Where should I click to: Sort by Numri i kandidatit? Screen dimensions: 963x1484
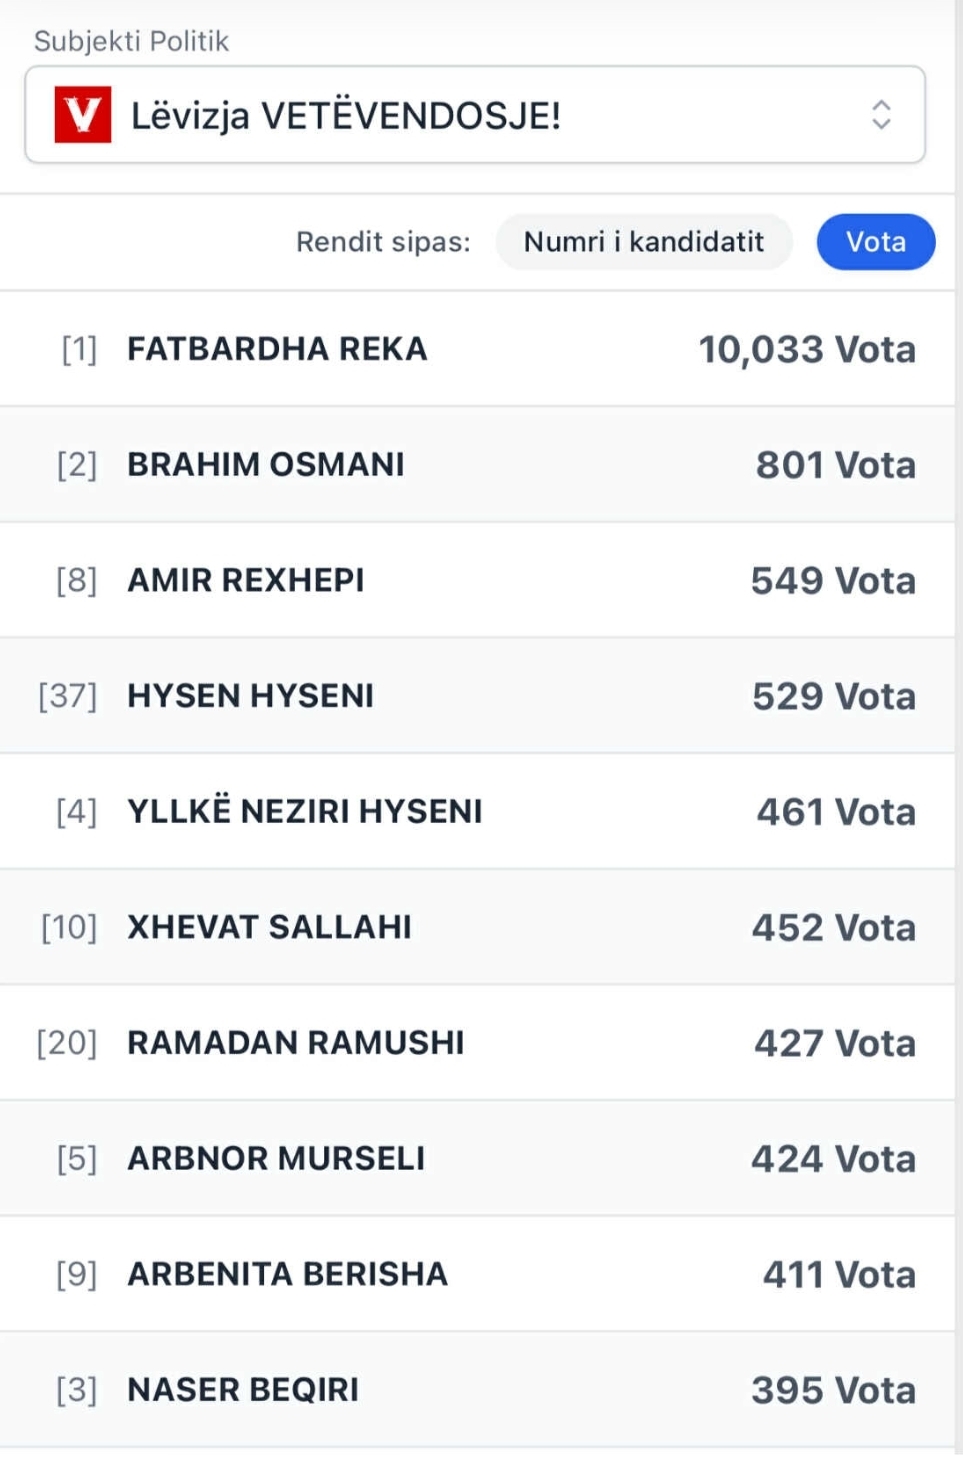pos(643,242)
